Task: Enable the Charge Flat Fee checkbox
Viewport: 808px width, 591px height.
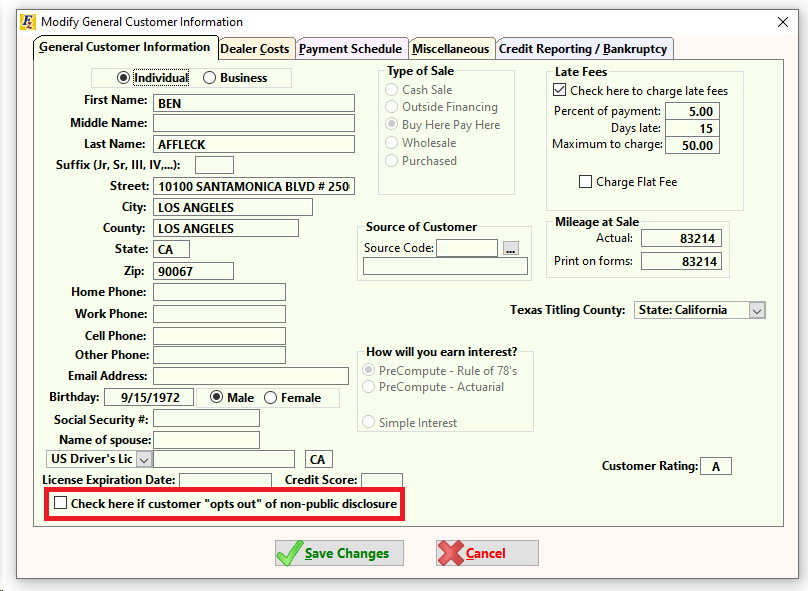Action: point(586,182)
